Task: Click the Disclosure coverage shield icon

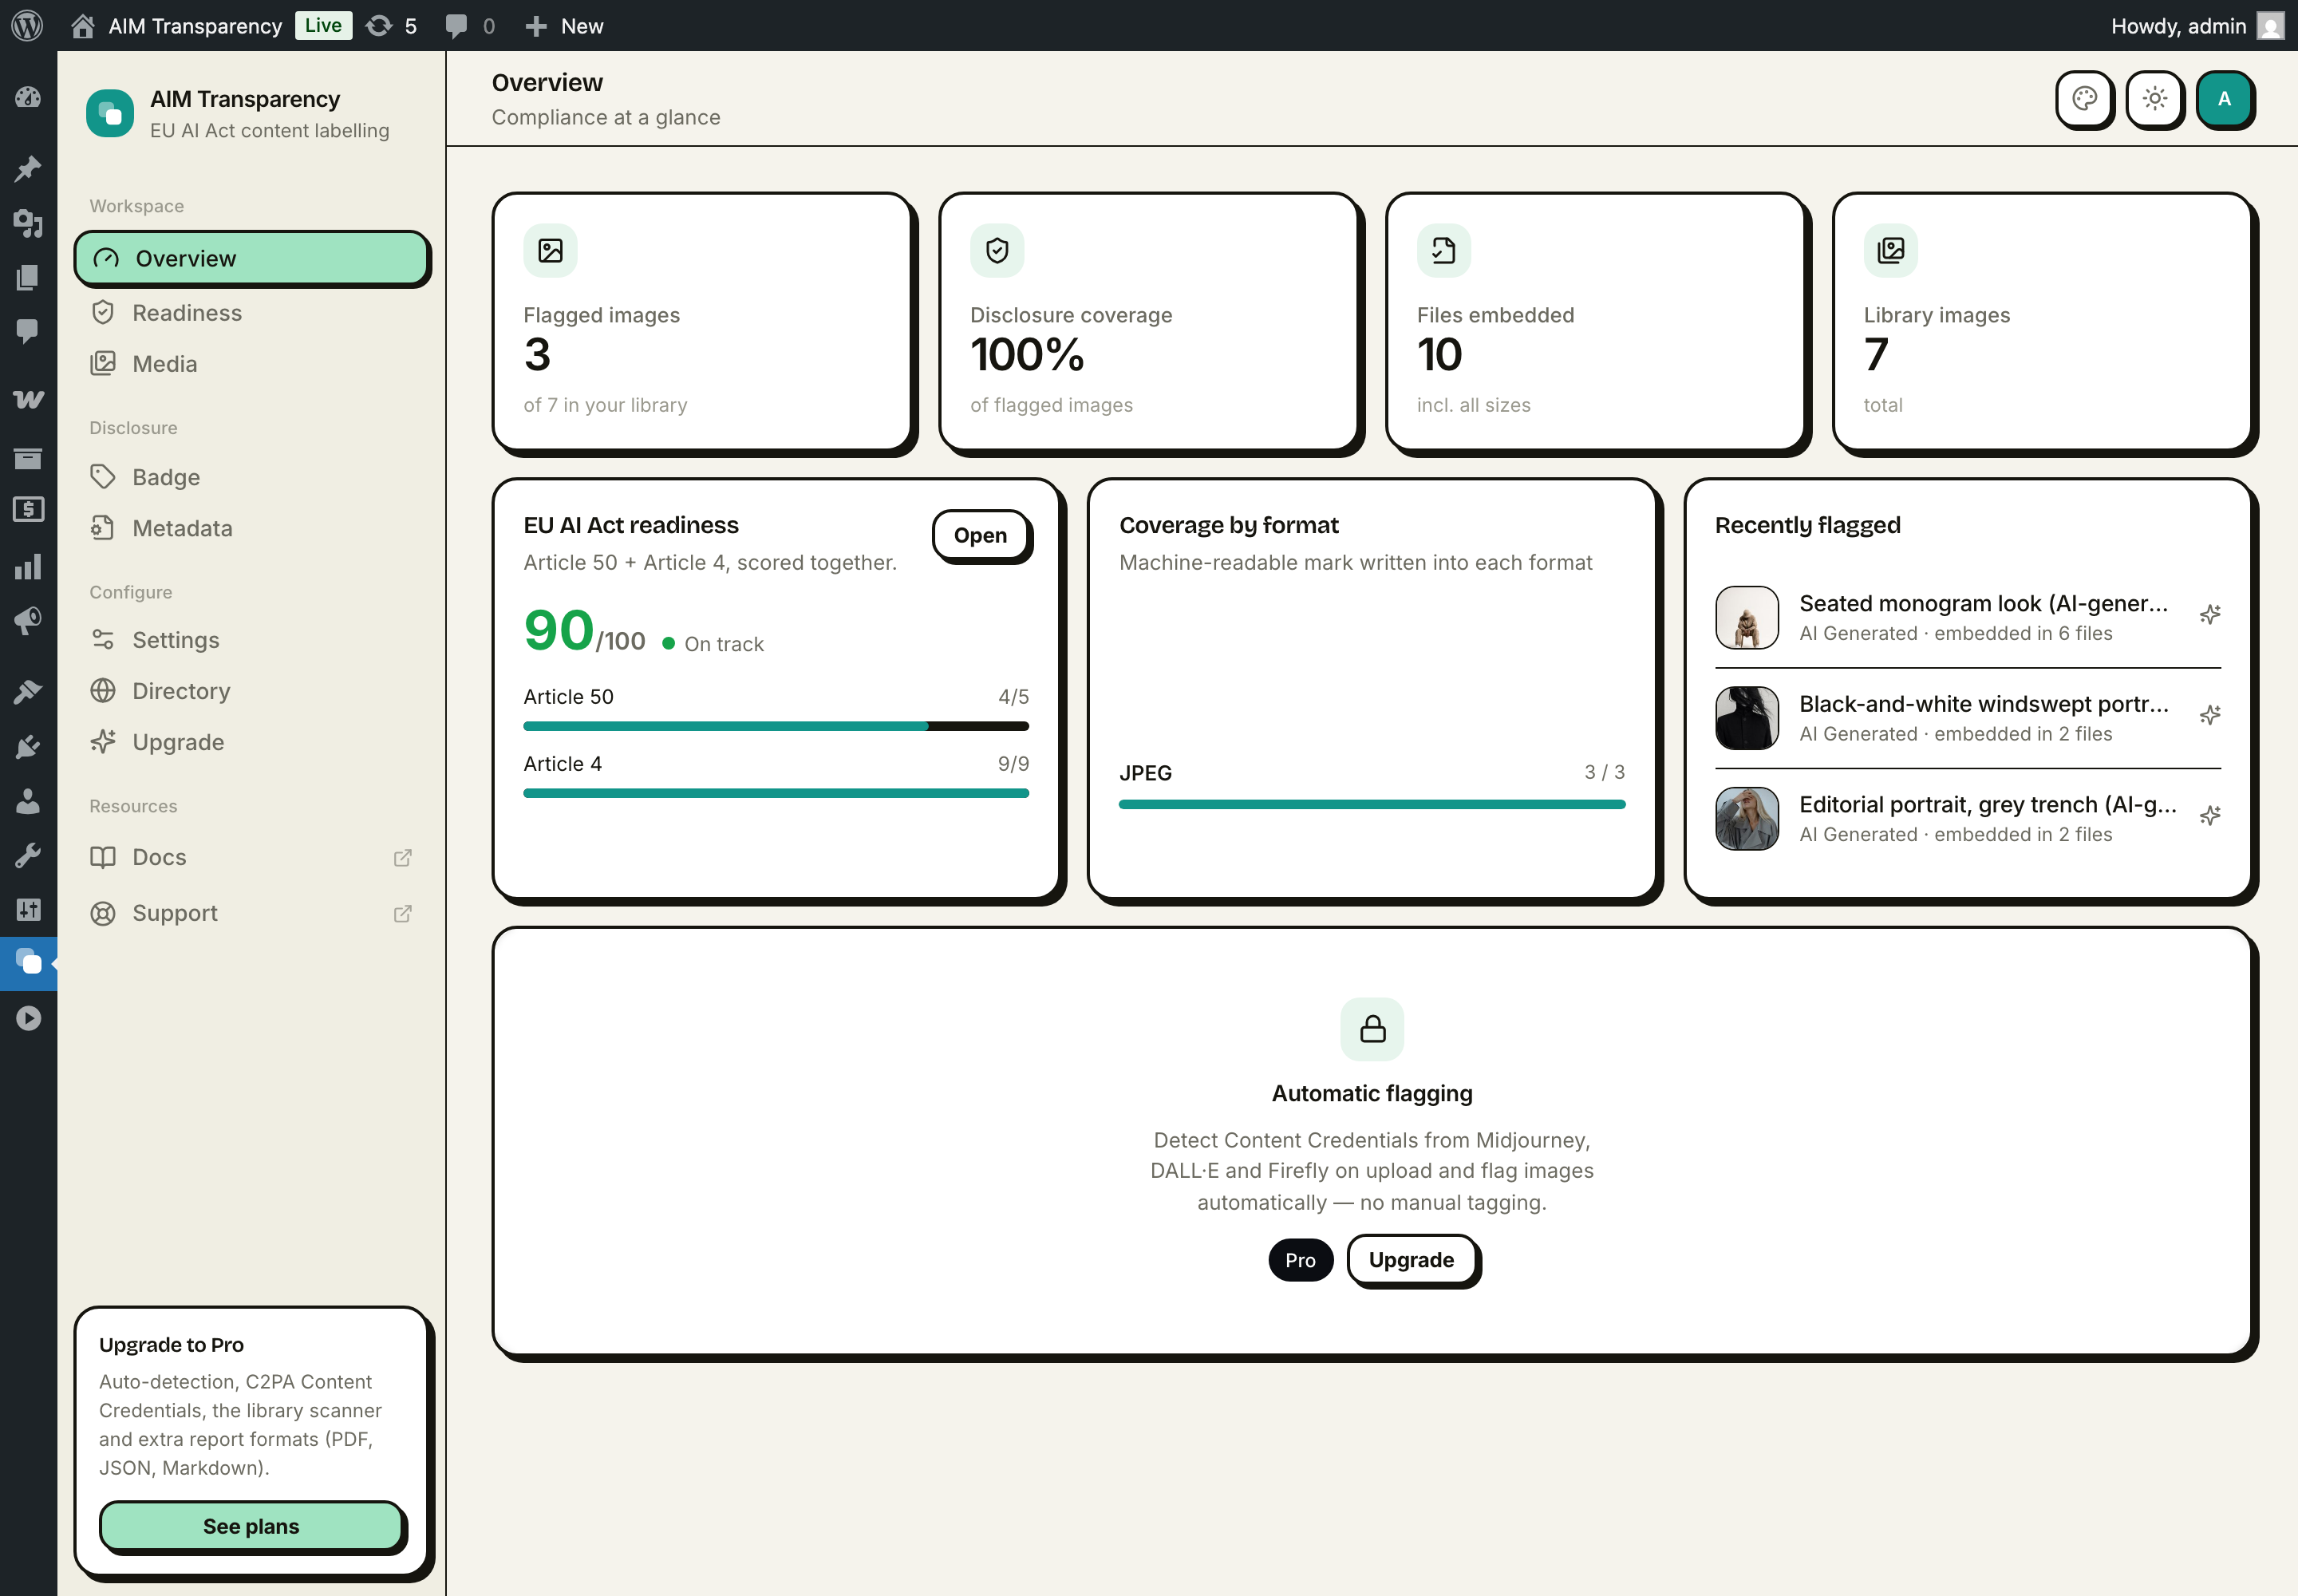Action: coord(997,250)
